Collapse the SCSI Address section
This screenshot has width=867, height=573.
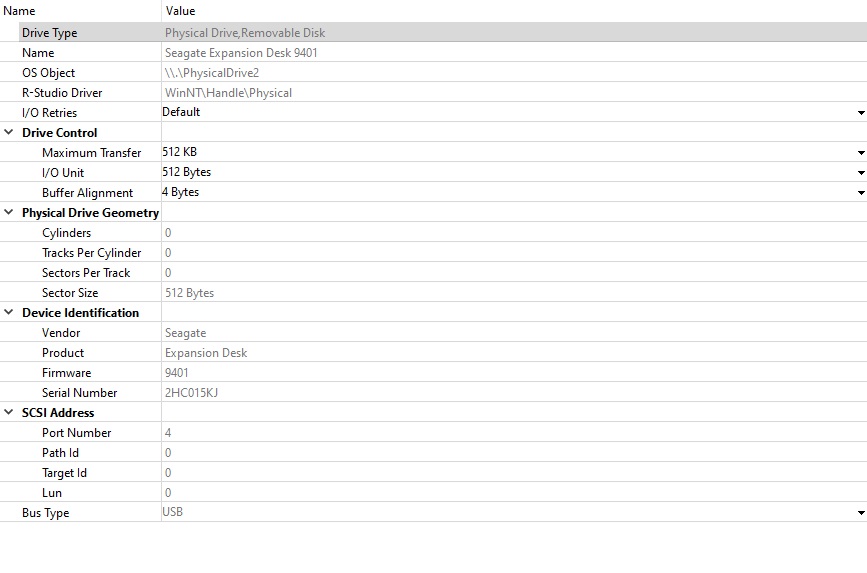click(9, 412)
